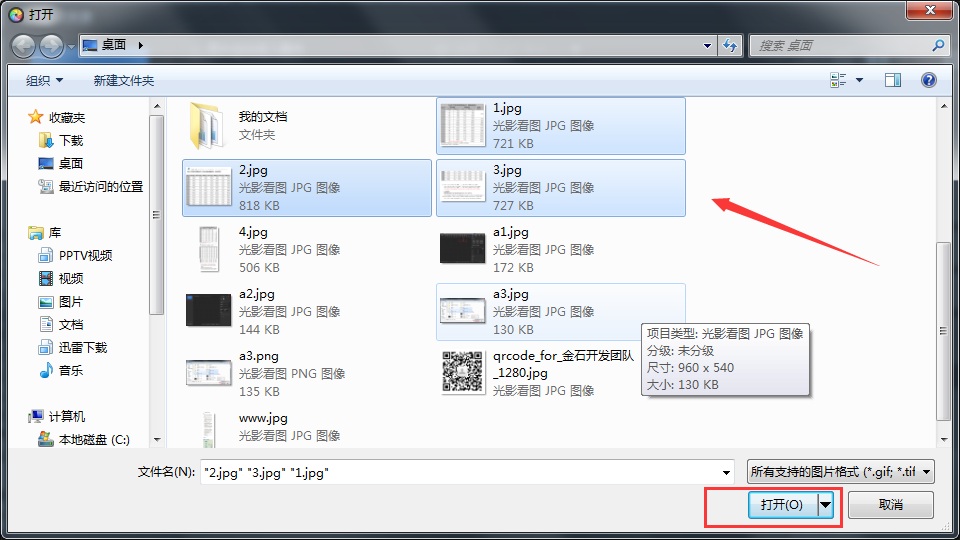Expand the 打开 button split arrow
This screenshot has width=960, height=540.
click(x=826, y=505)
